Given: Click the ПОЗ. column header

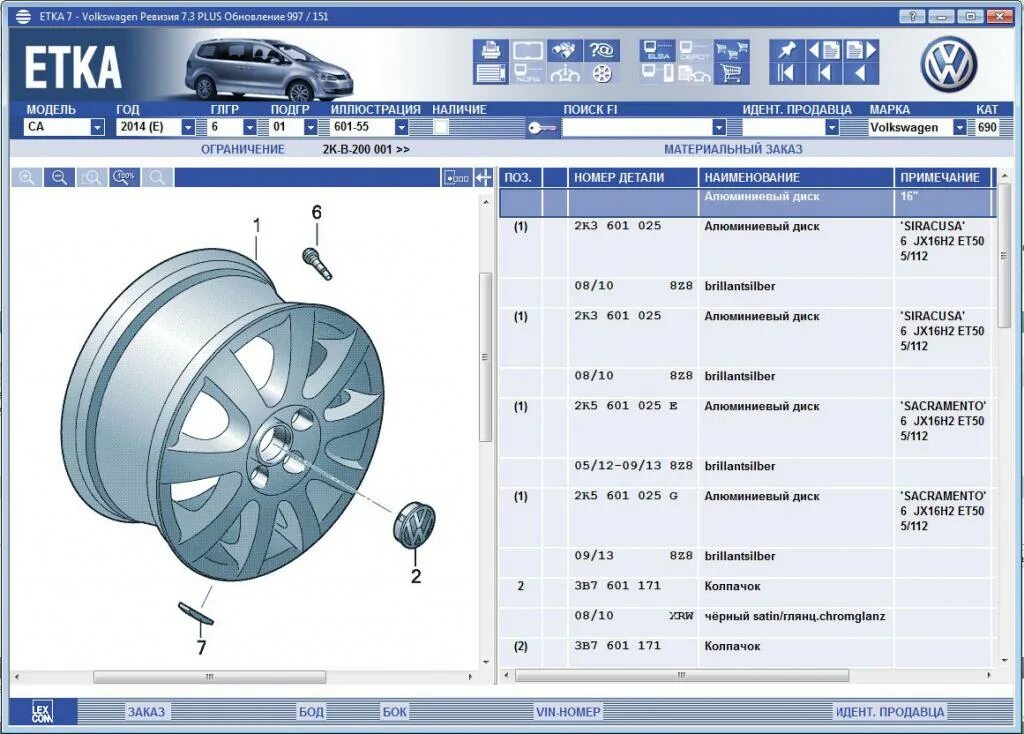Looking at the screenshot, I should point(520,177).
